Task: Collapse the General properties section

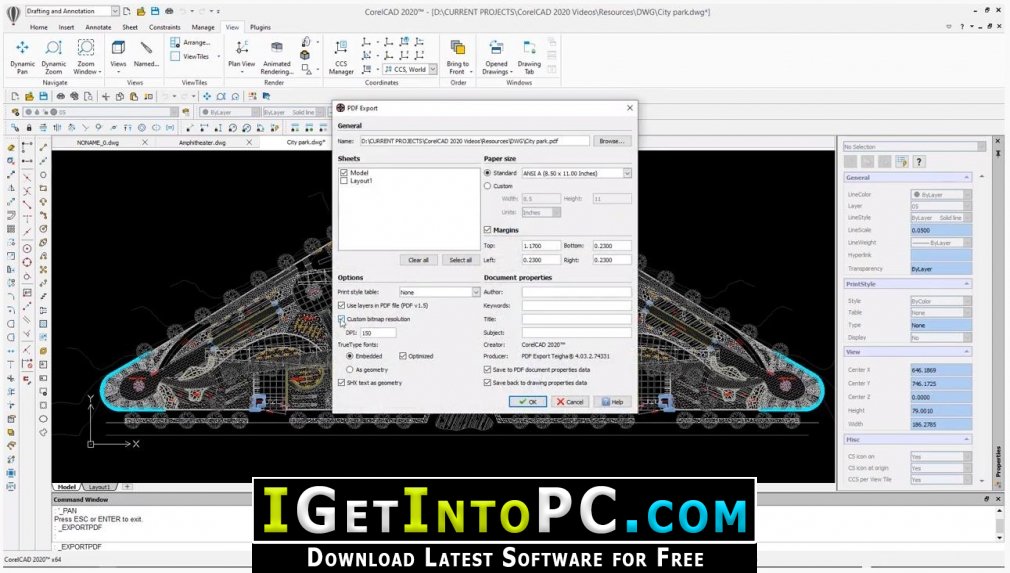Action: tap(966, 177)
